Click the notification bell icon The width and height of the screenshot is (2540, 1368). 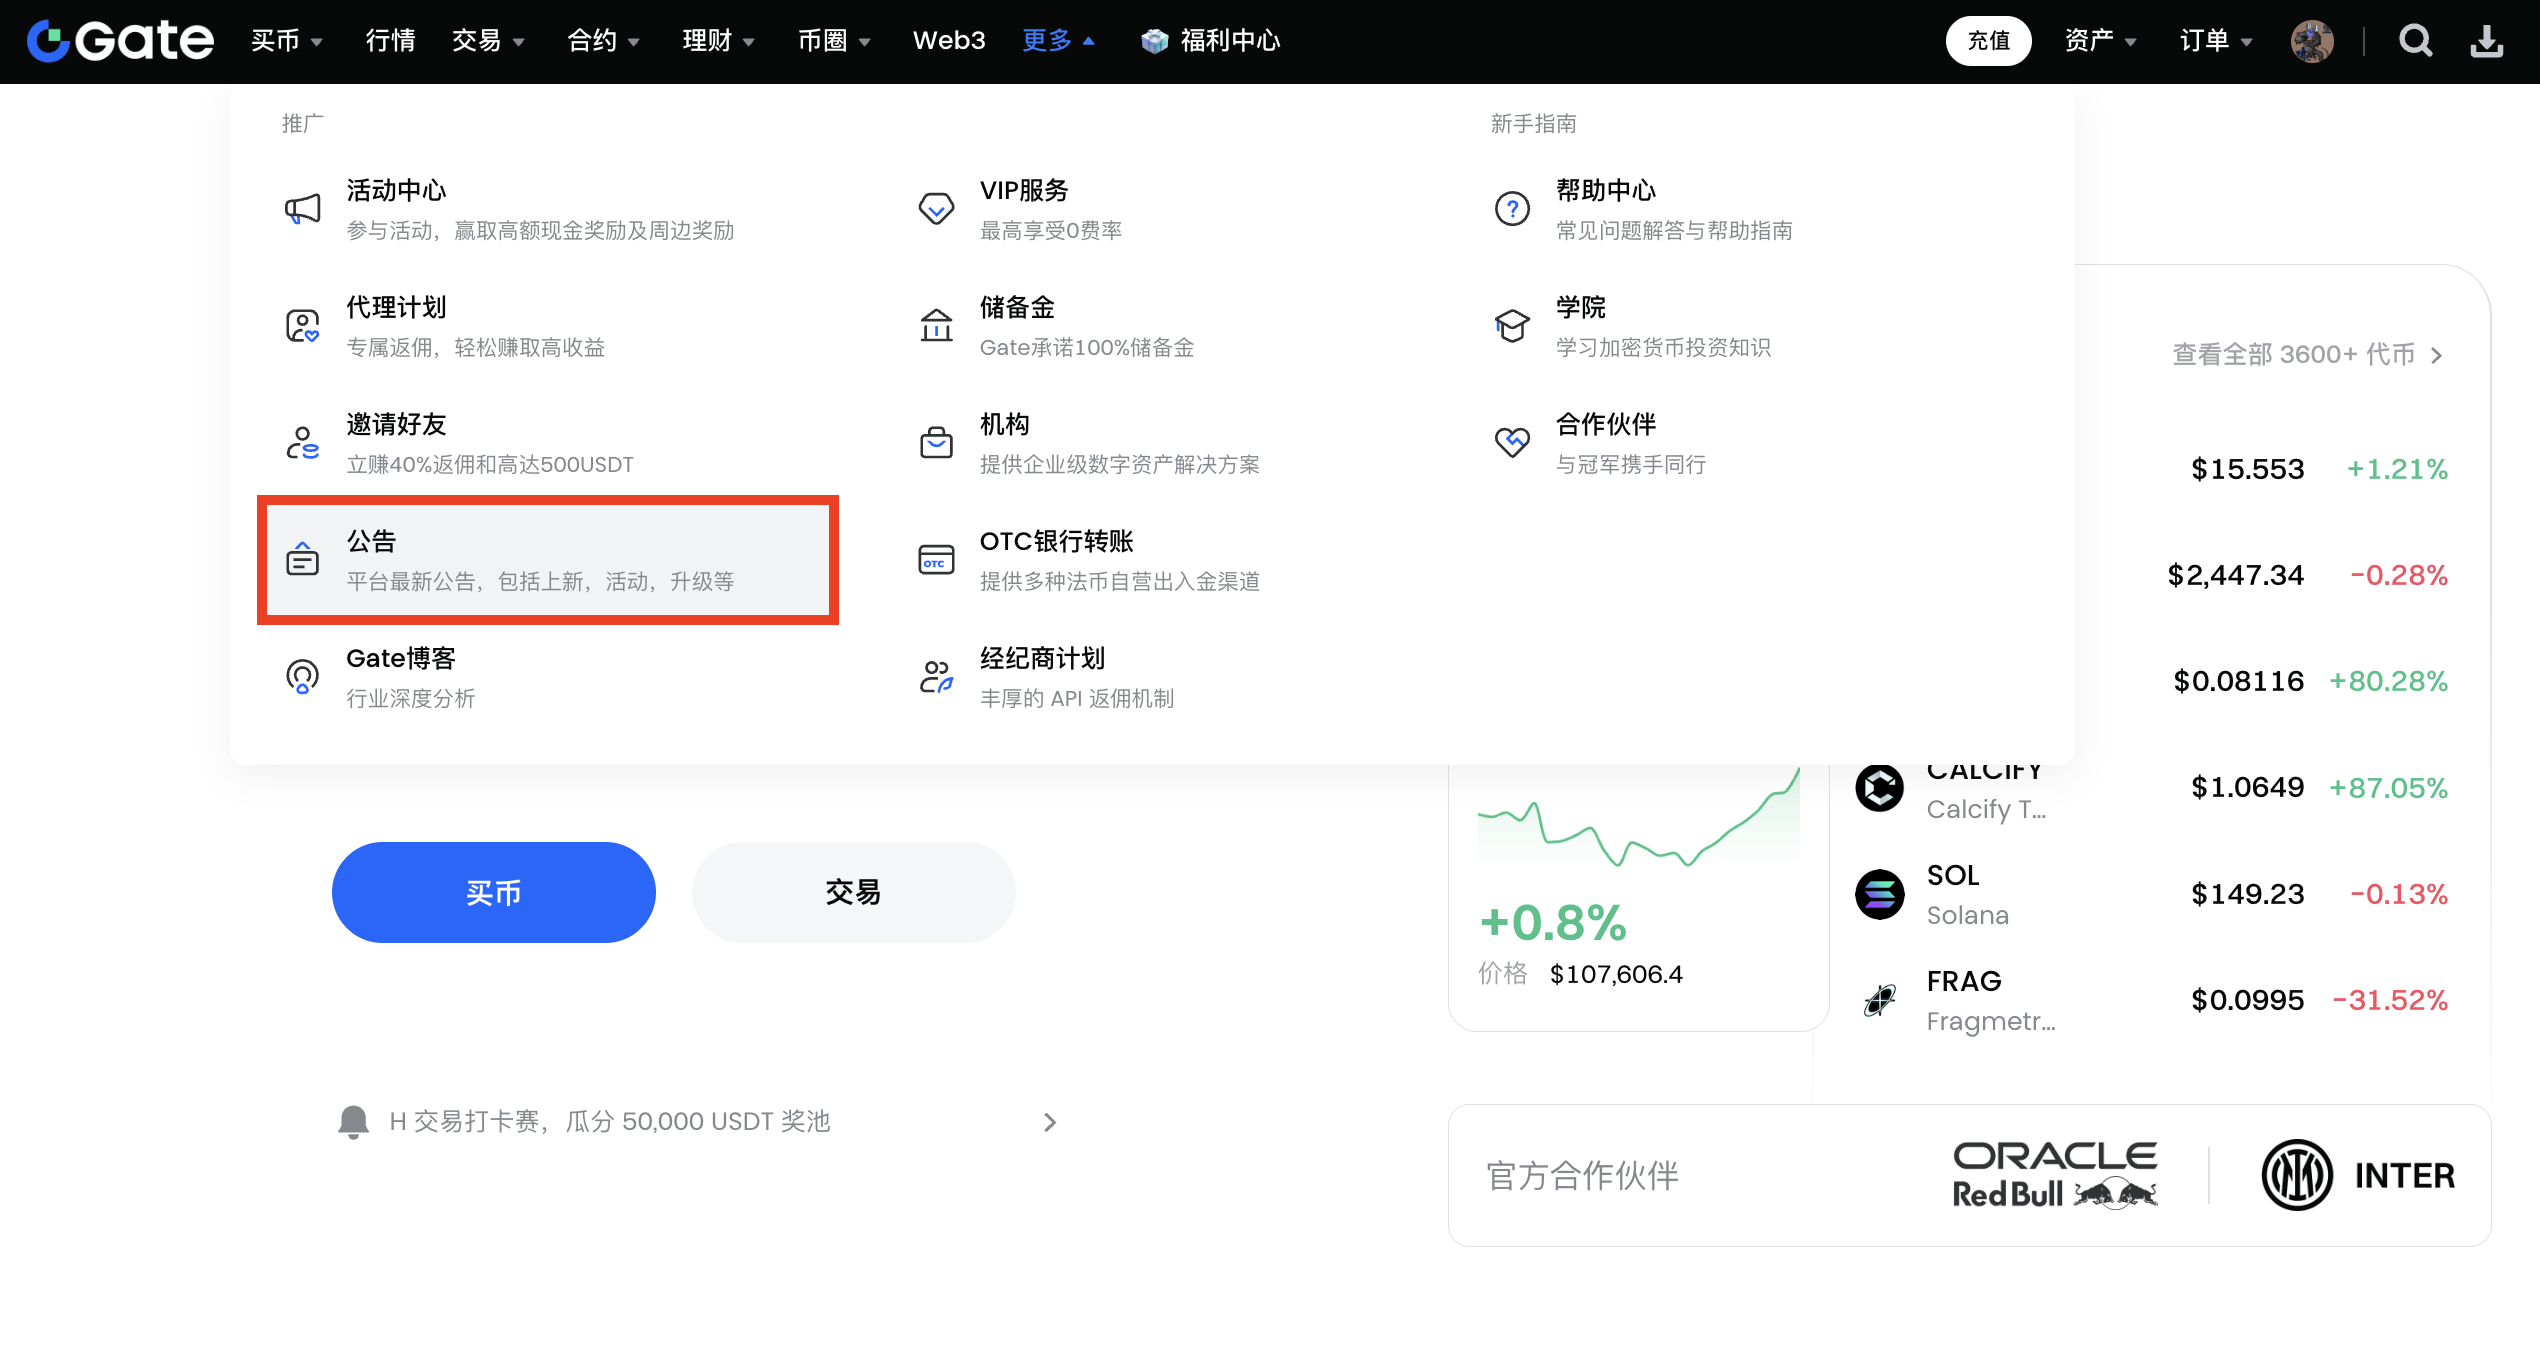(x=353, y=1122)
